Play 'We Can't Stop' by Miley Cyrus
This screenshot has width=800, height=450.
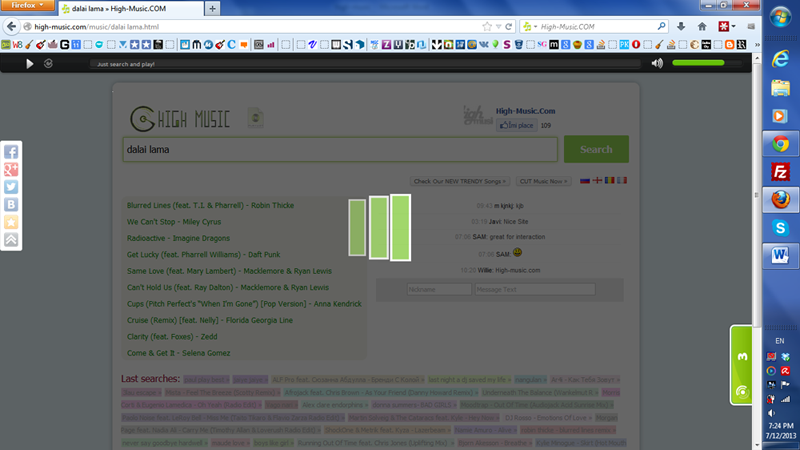[174, 222]
